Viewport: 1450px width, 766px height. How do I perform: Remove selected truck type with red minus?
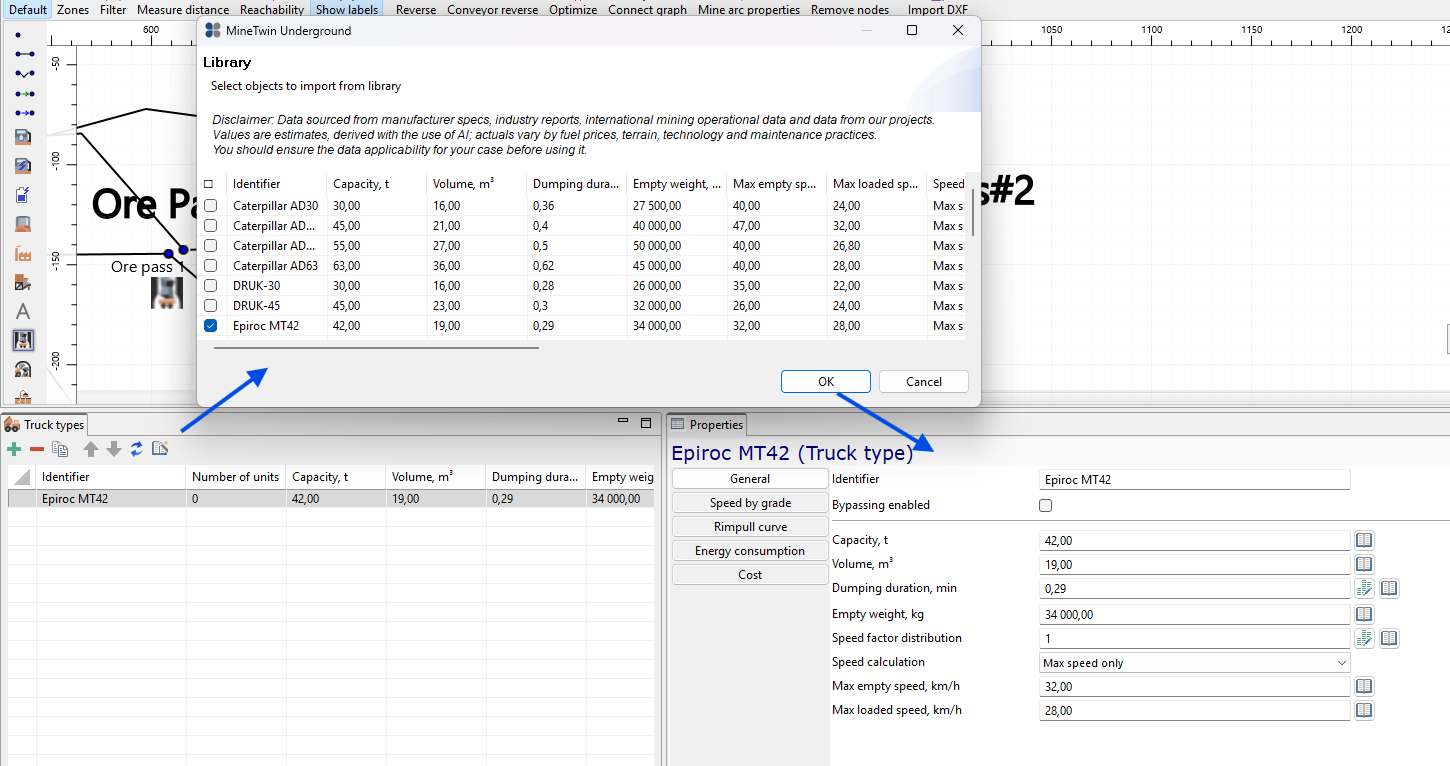[x=37, y=449]
